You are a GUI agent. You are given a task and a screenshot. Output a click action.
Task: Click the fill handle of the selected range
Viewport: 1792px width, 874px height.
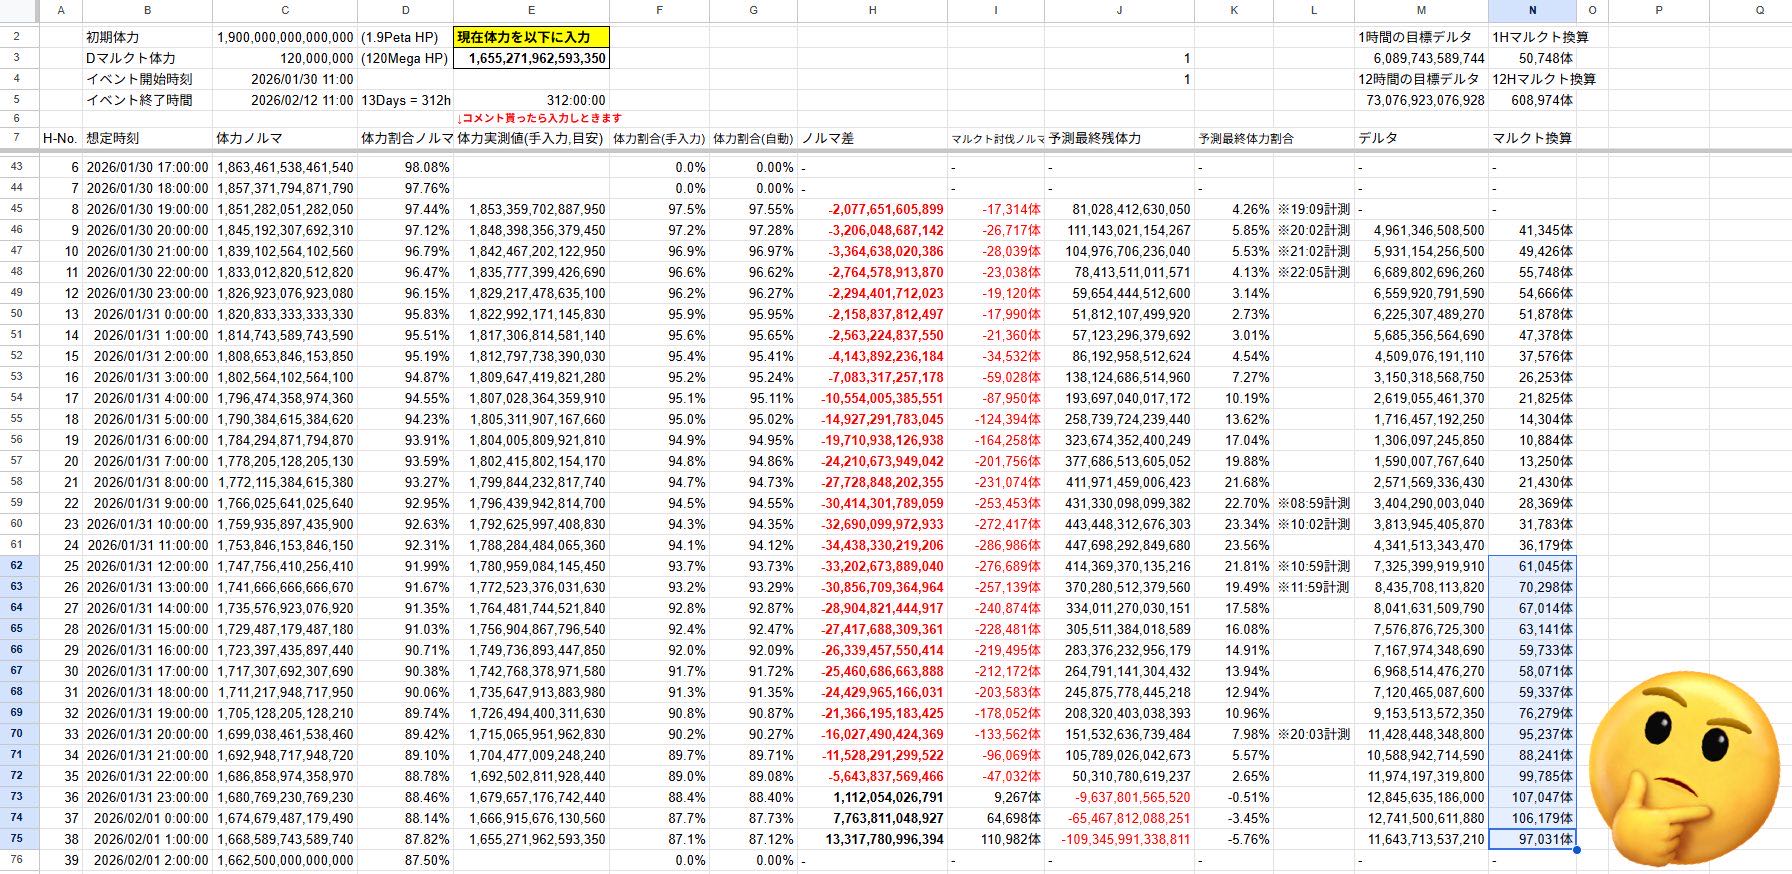click(1576, 850)
